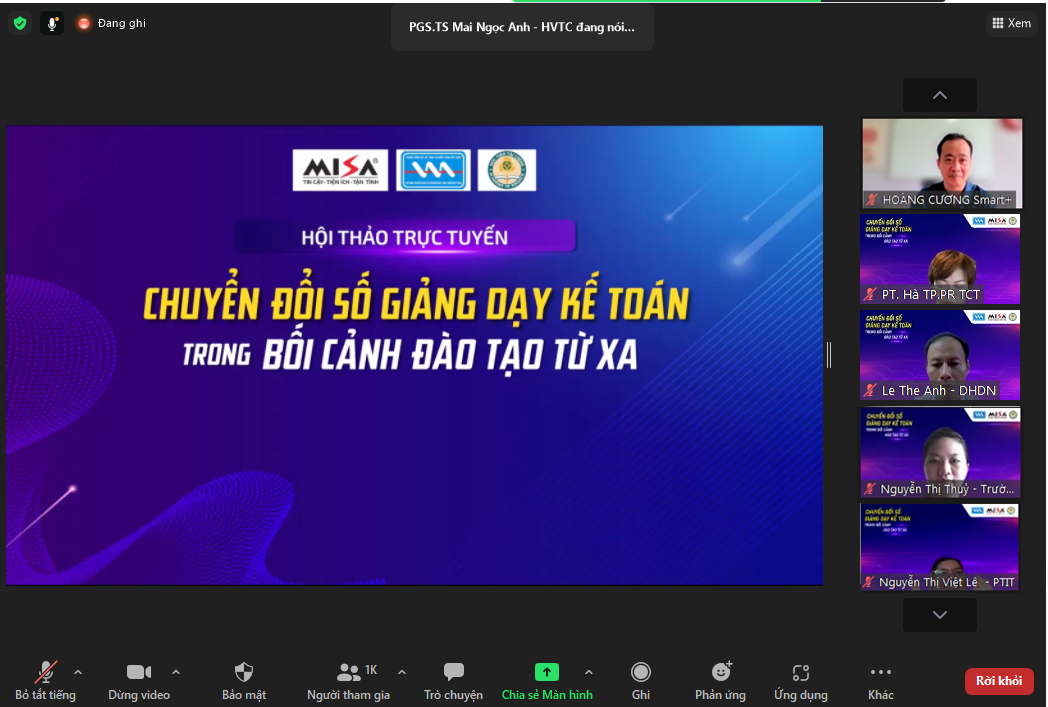Select HOÀNG CƯƠNG participant video thumbnail

click(x=939, y=163)
